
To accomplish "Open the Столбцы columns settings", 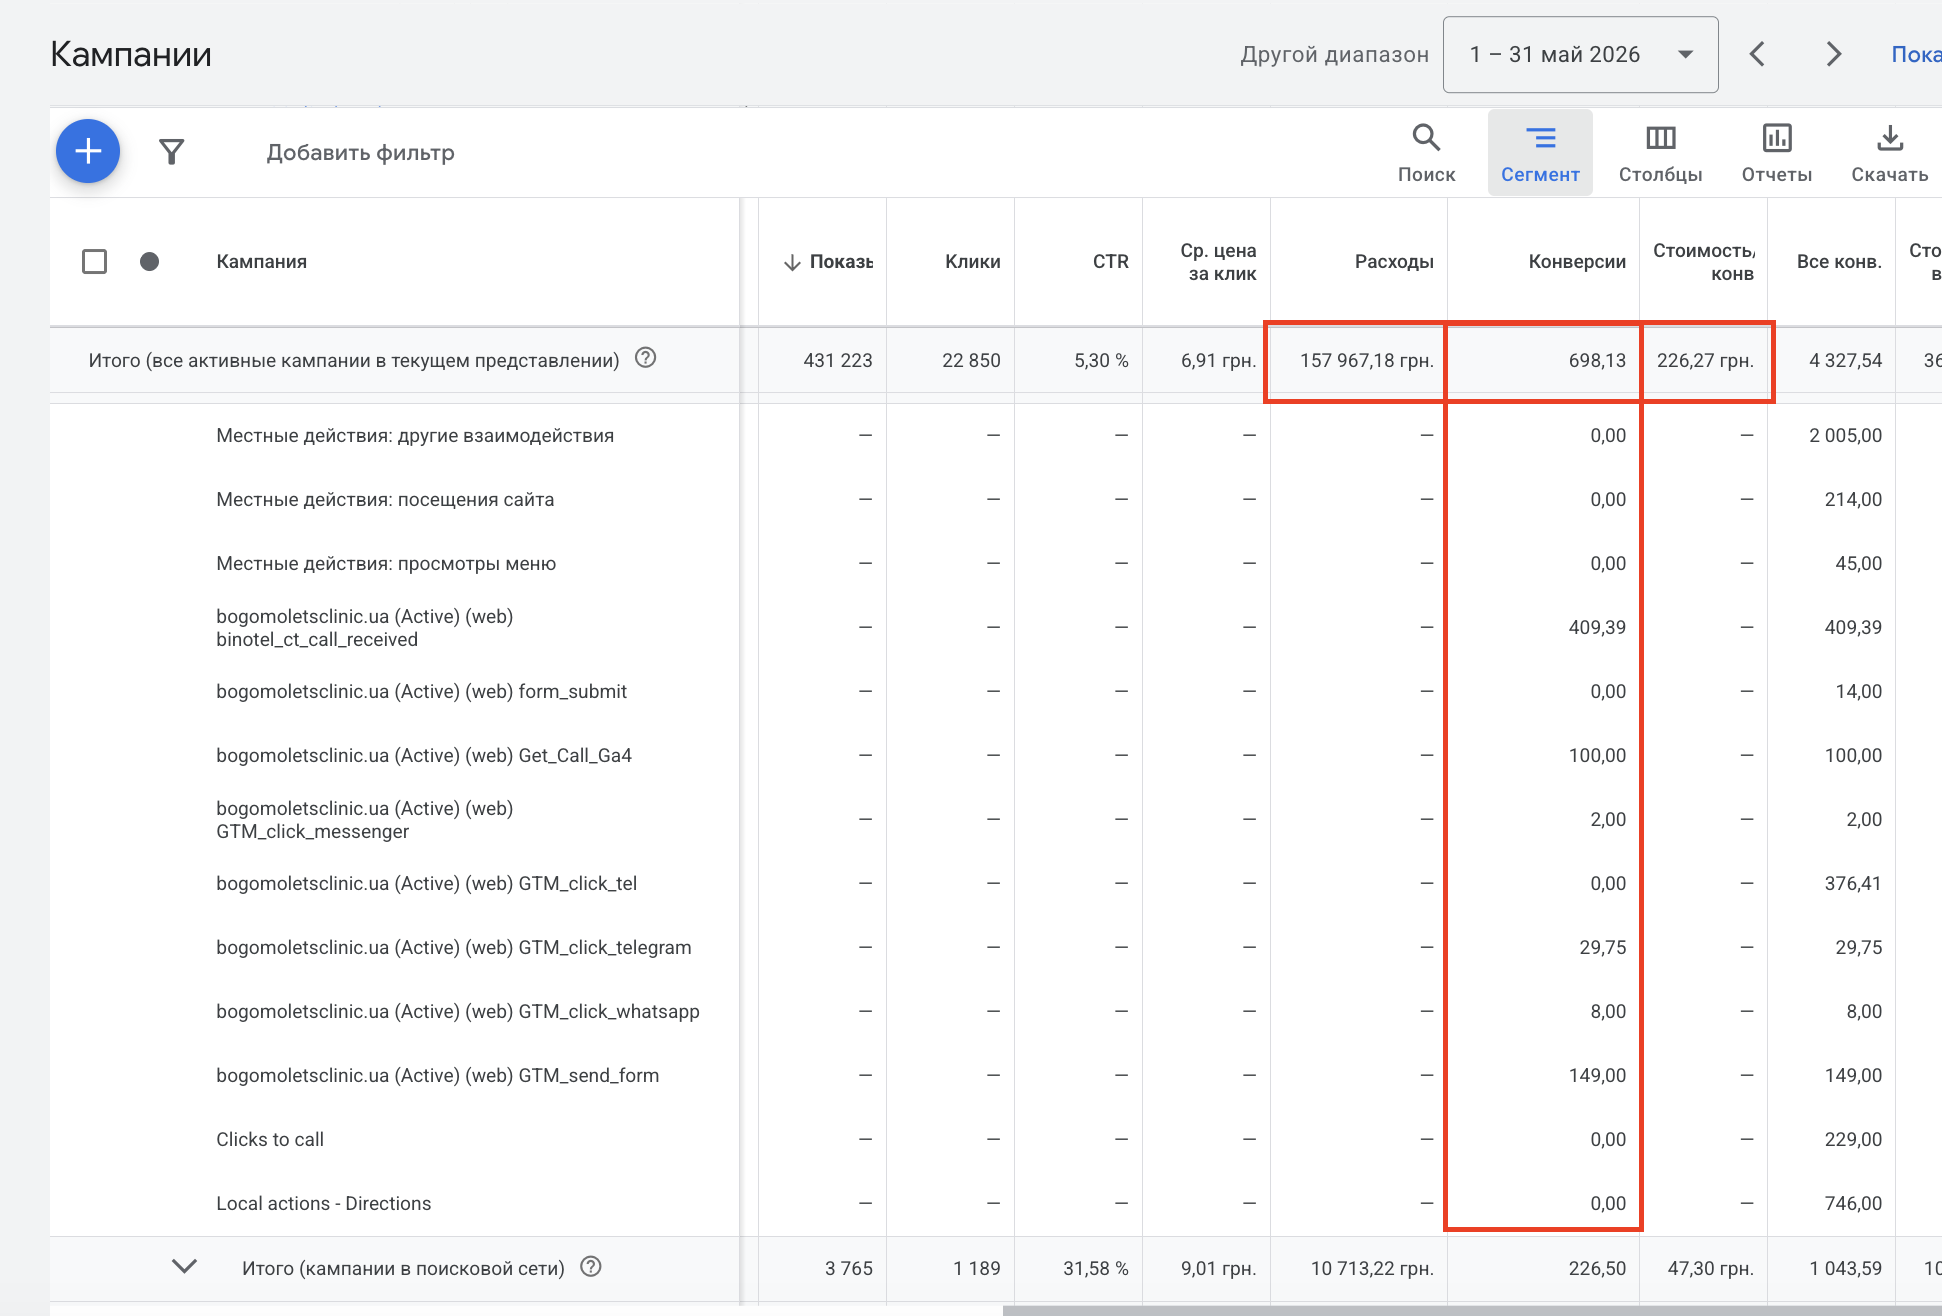I will click(x=1660, y=153).
